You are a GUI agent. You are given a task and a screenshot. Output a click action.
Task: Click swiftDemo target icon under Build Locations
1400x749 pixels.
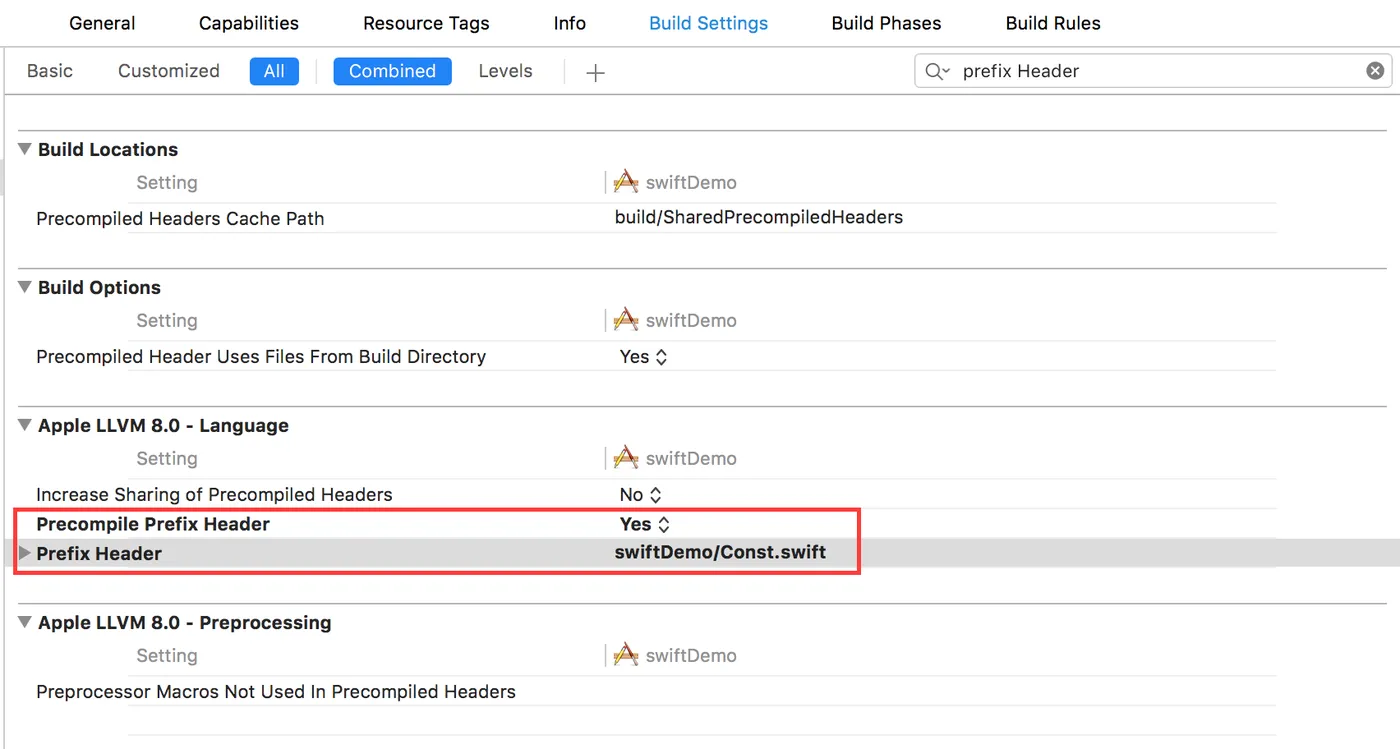coord(626,182)
